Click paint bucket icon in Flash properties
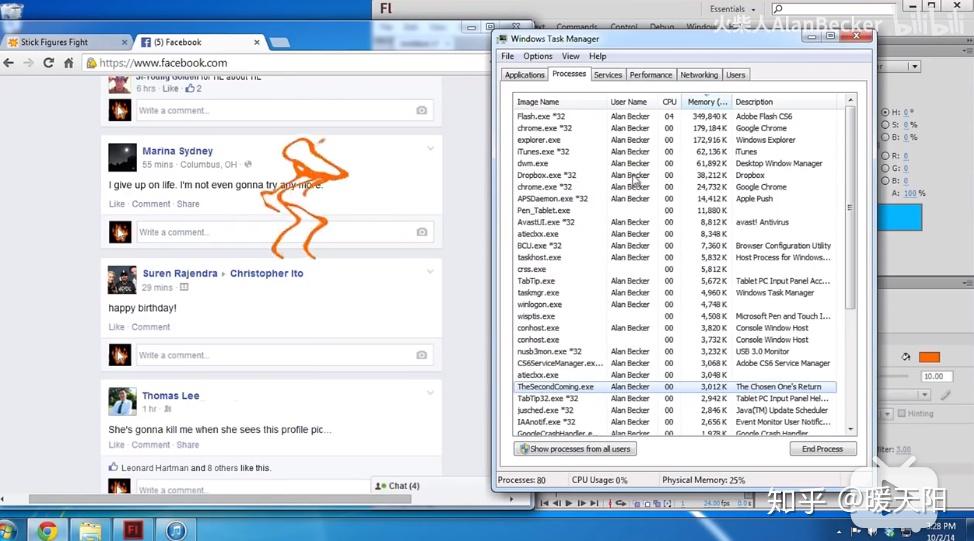The image size is (974, 541). (x=906, y=357)
